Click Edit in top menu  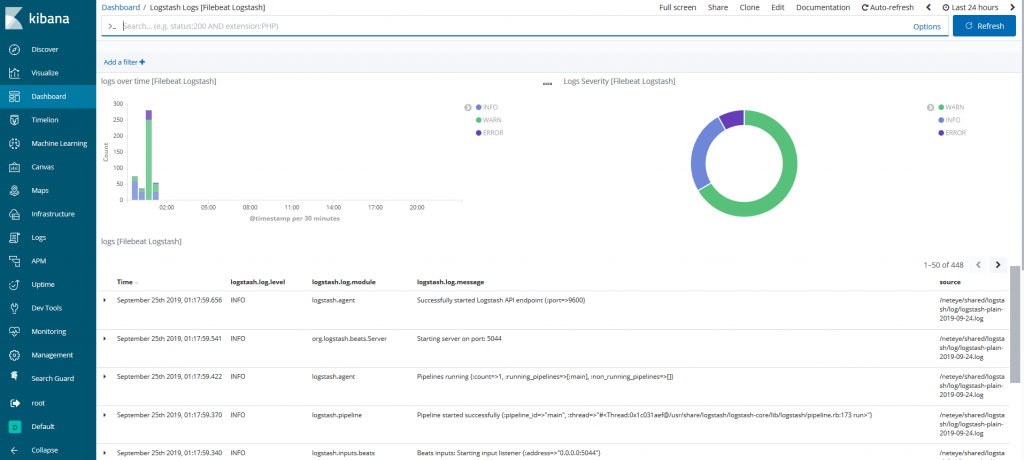778,7
